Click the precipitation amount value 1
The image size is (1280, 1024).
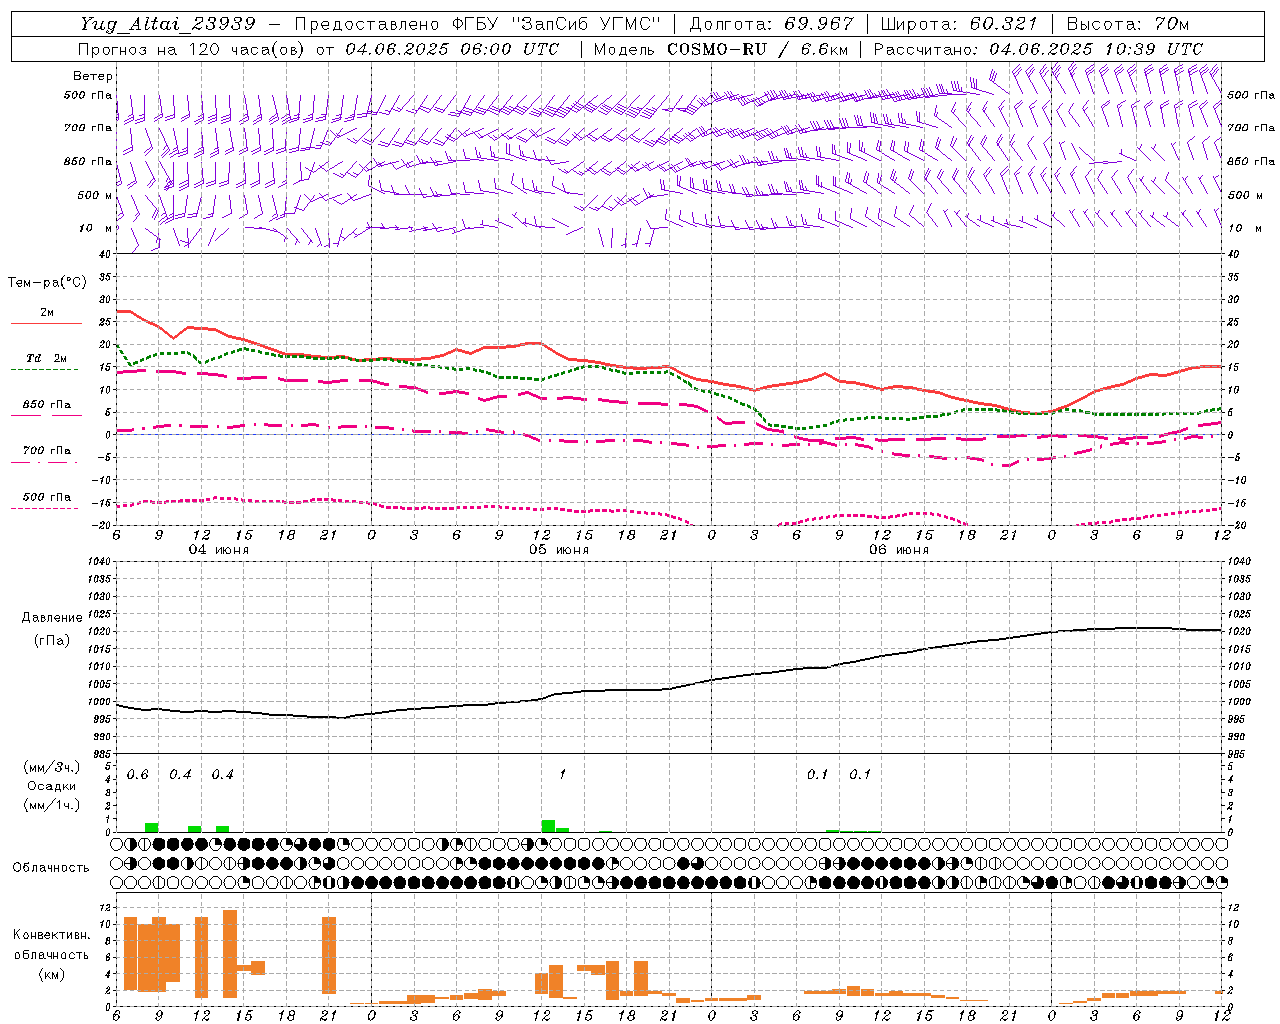(563, 775)
